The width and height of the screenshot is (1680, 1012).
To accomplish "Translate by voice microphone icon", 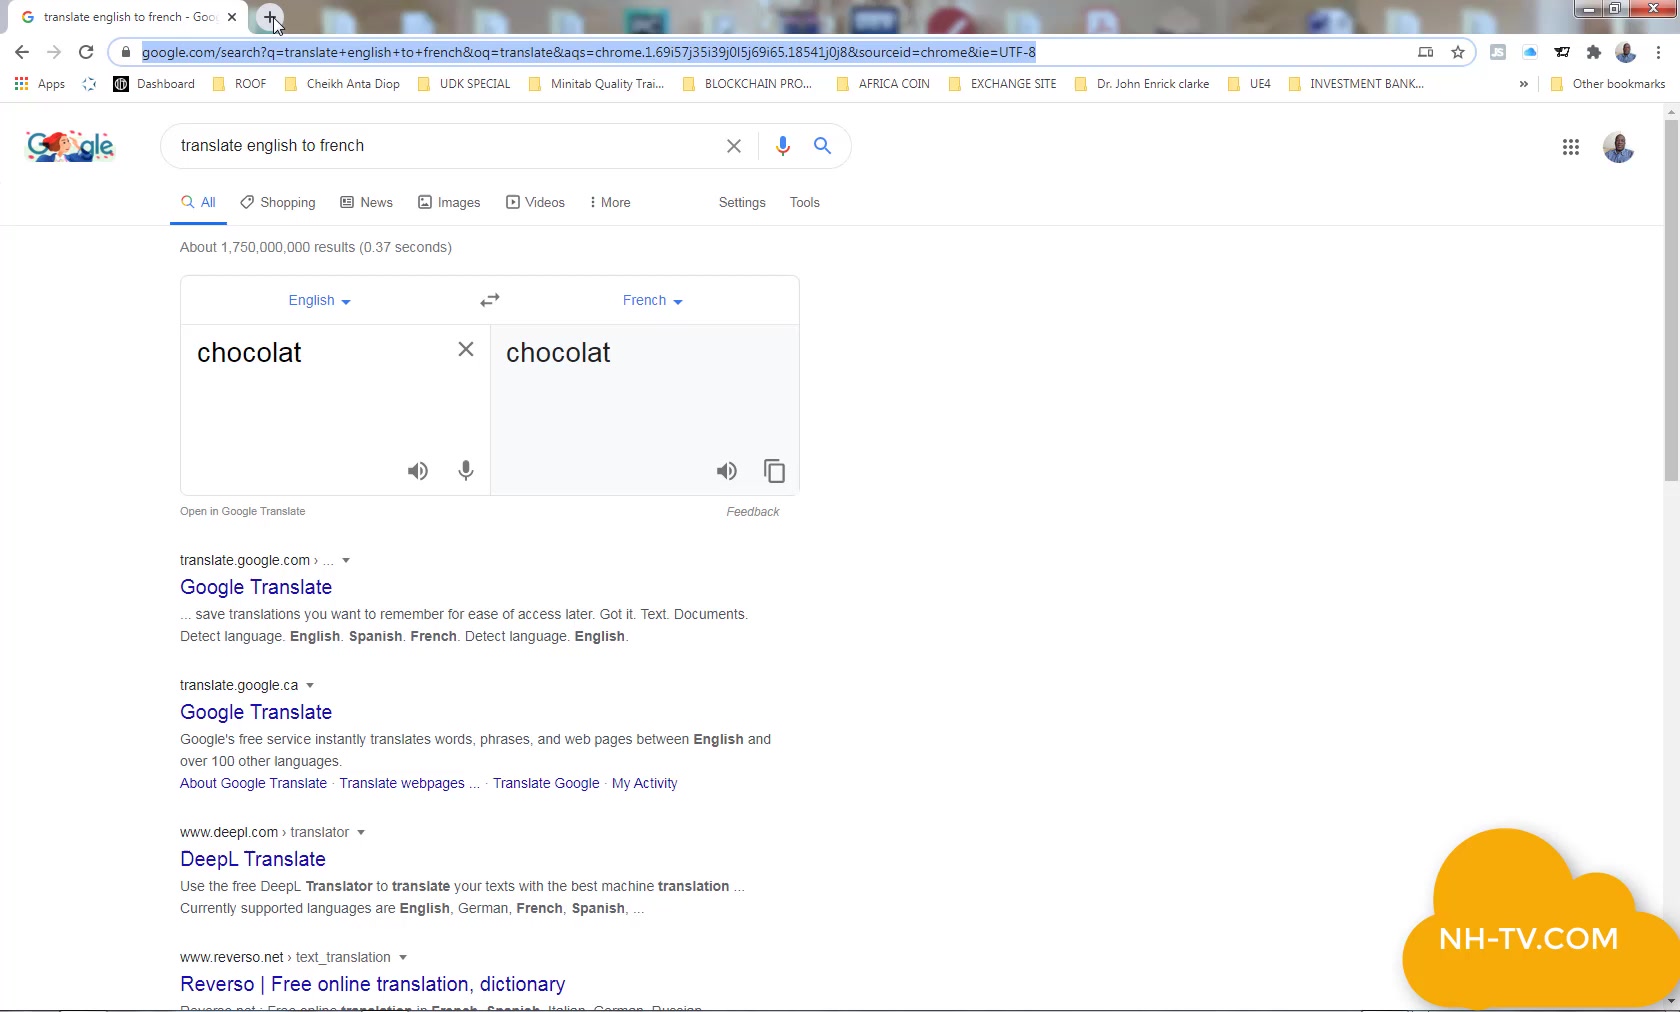I will point(466,471).
